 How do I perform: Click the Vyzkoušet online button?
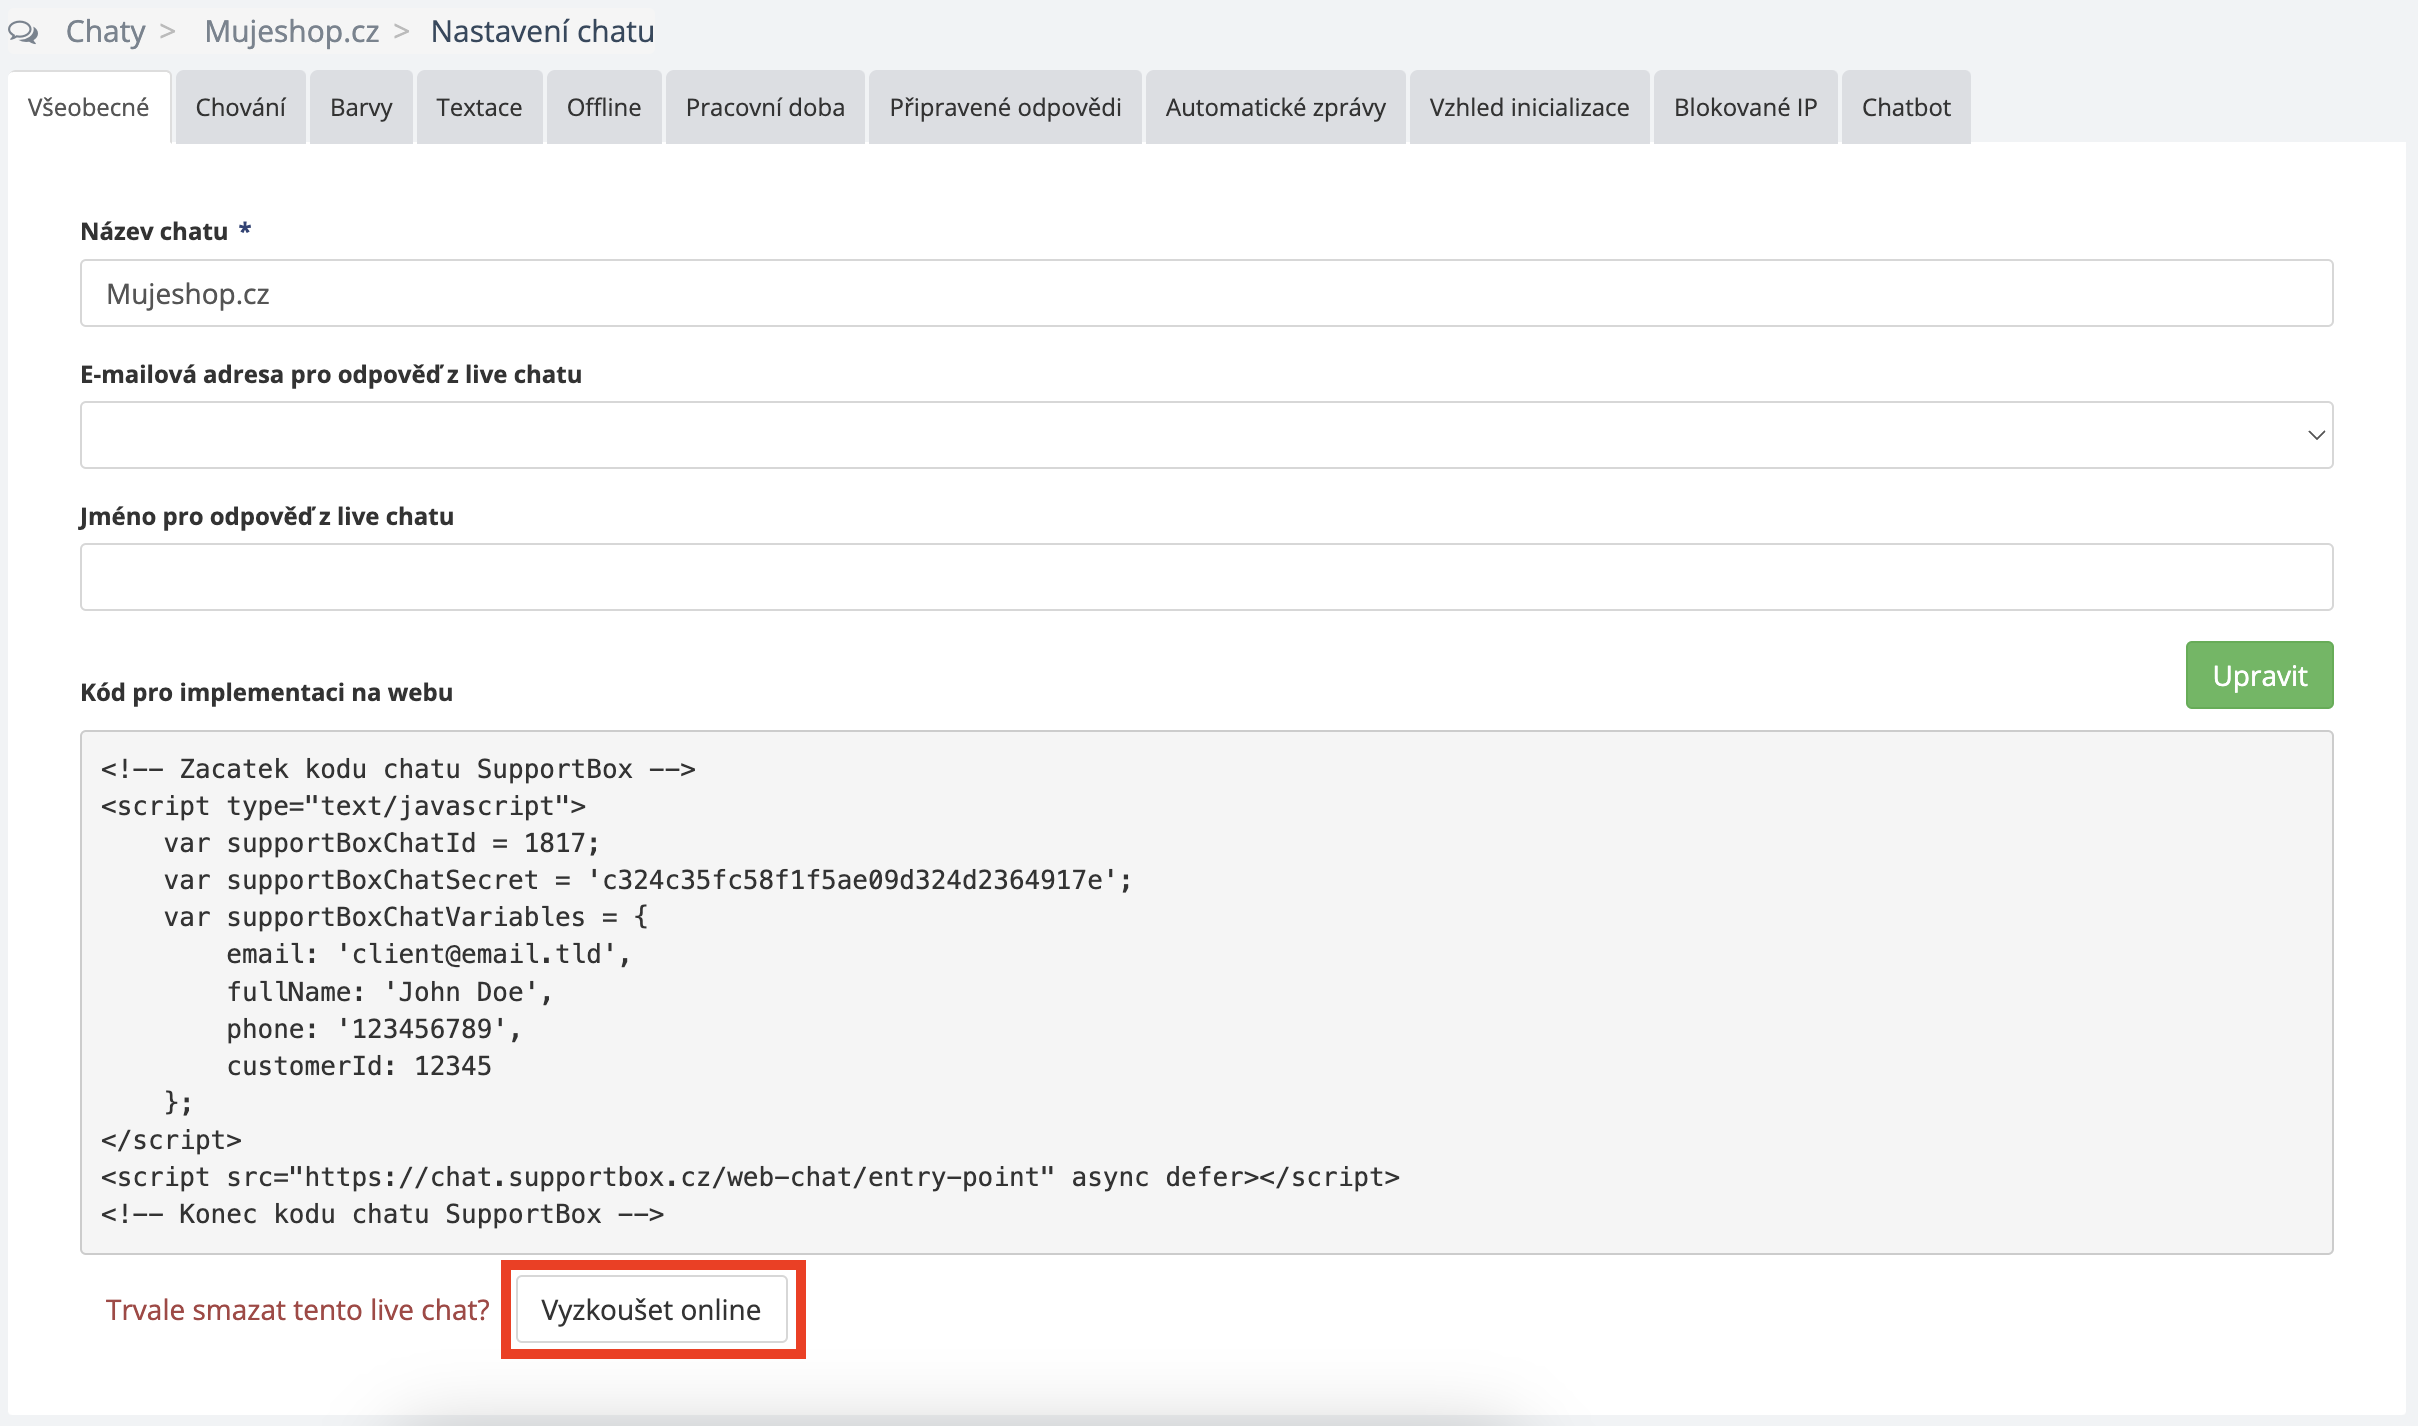(651, 1310)
